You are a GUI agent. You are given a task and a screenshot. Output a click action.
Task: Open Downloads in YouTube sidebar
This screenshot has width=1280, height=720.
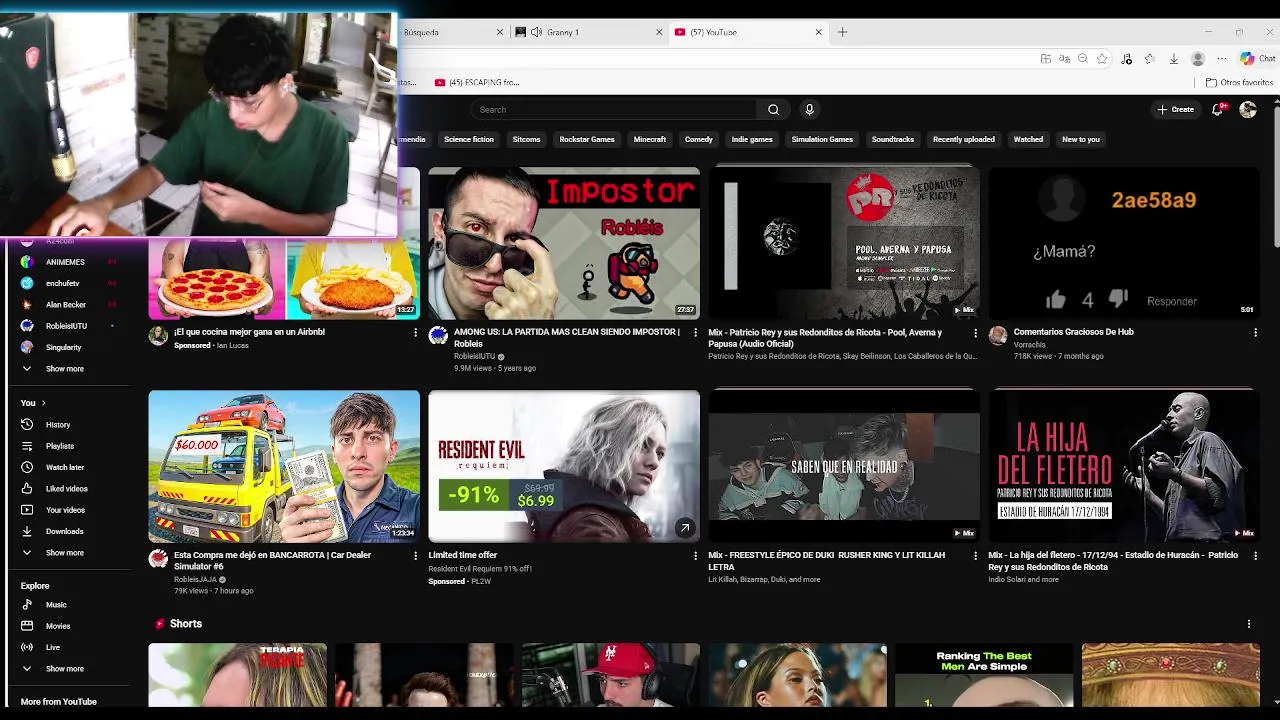pyautogui.click(x=66, y=531)
